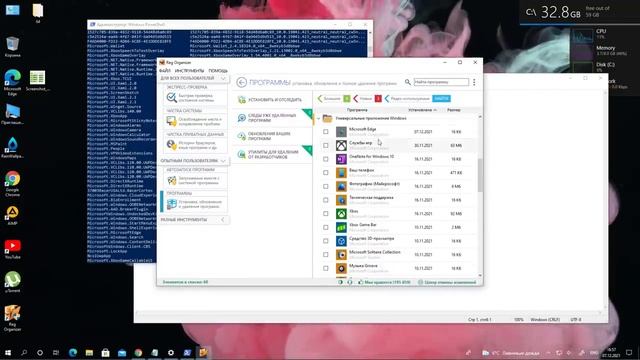Click the Program column header
This screenshot has width=640, height=360.
point(357,110)
